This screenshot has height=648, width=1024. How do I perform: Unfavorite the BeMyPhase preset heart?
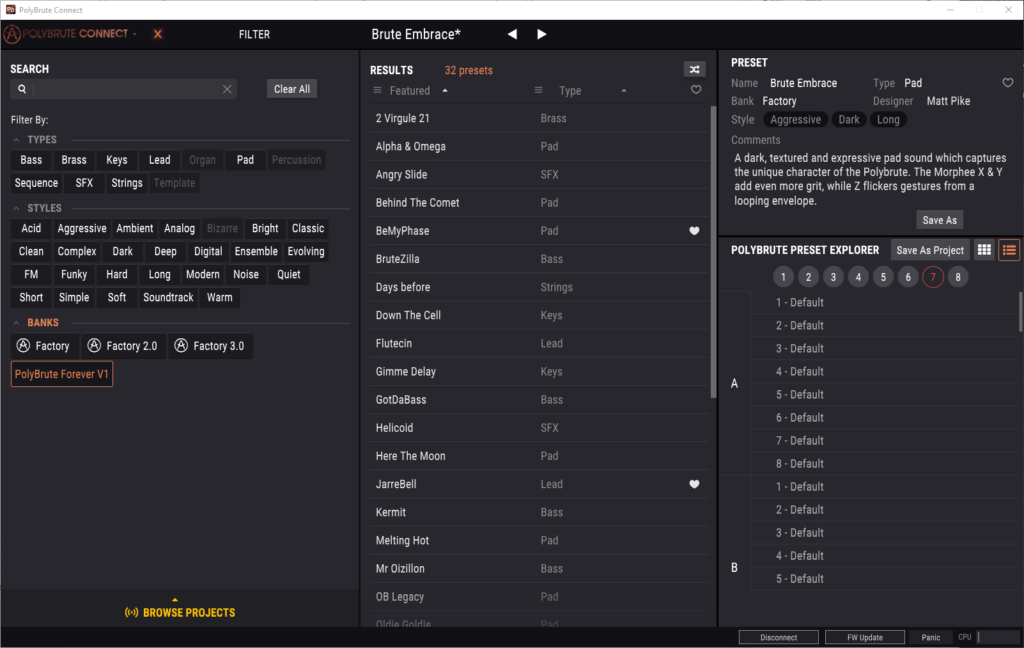(695, 231)
